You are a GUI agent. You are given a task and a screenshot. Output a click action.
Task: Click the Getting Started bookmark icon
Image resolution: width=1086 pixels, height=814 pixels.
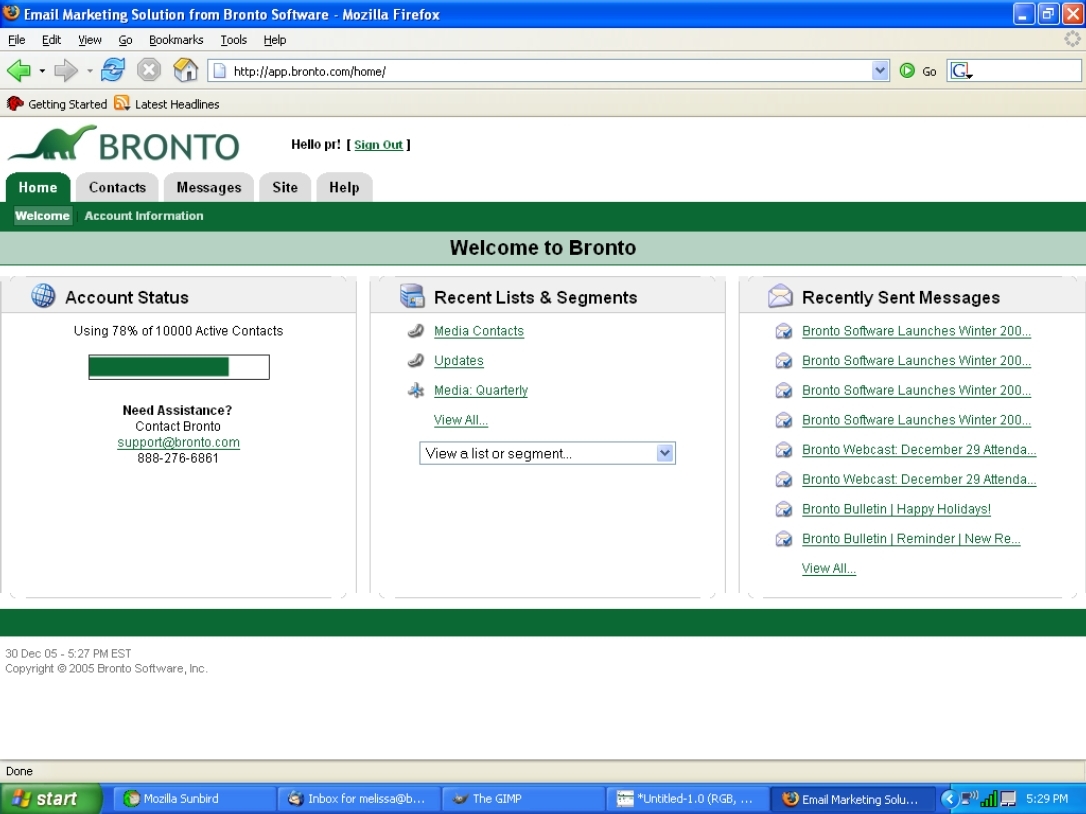(15, 104)
